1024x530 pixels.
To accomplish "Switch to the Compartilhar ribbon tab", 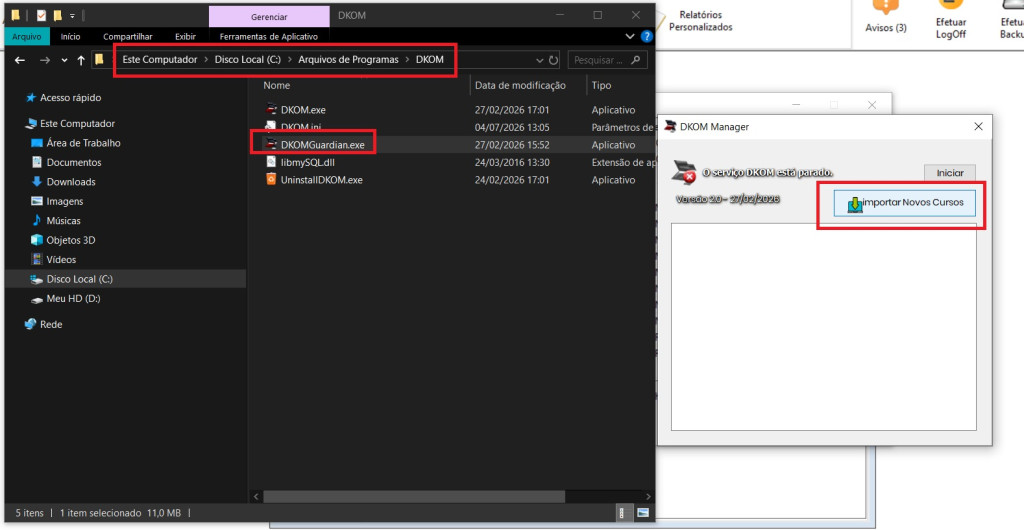I will pos(128,37).
